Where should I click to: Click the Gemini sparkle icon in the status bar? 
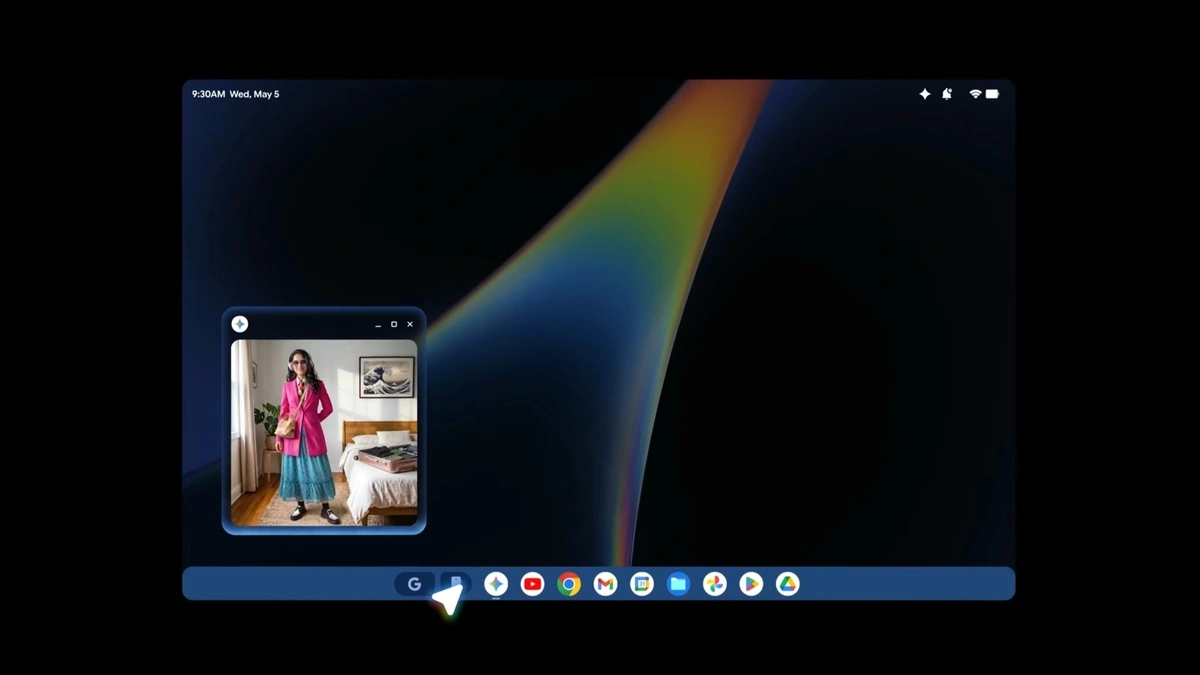point(924,94)
